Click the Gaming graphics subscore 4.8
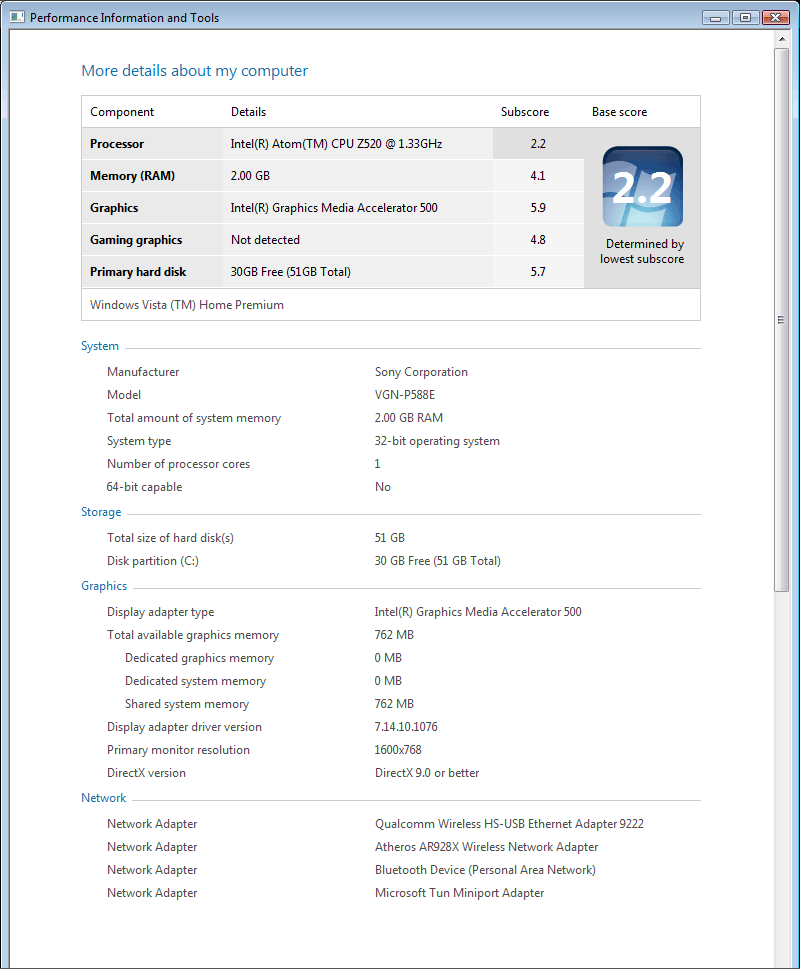 [x=538, y=240]
